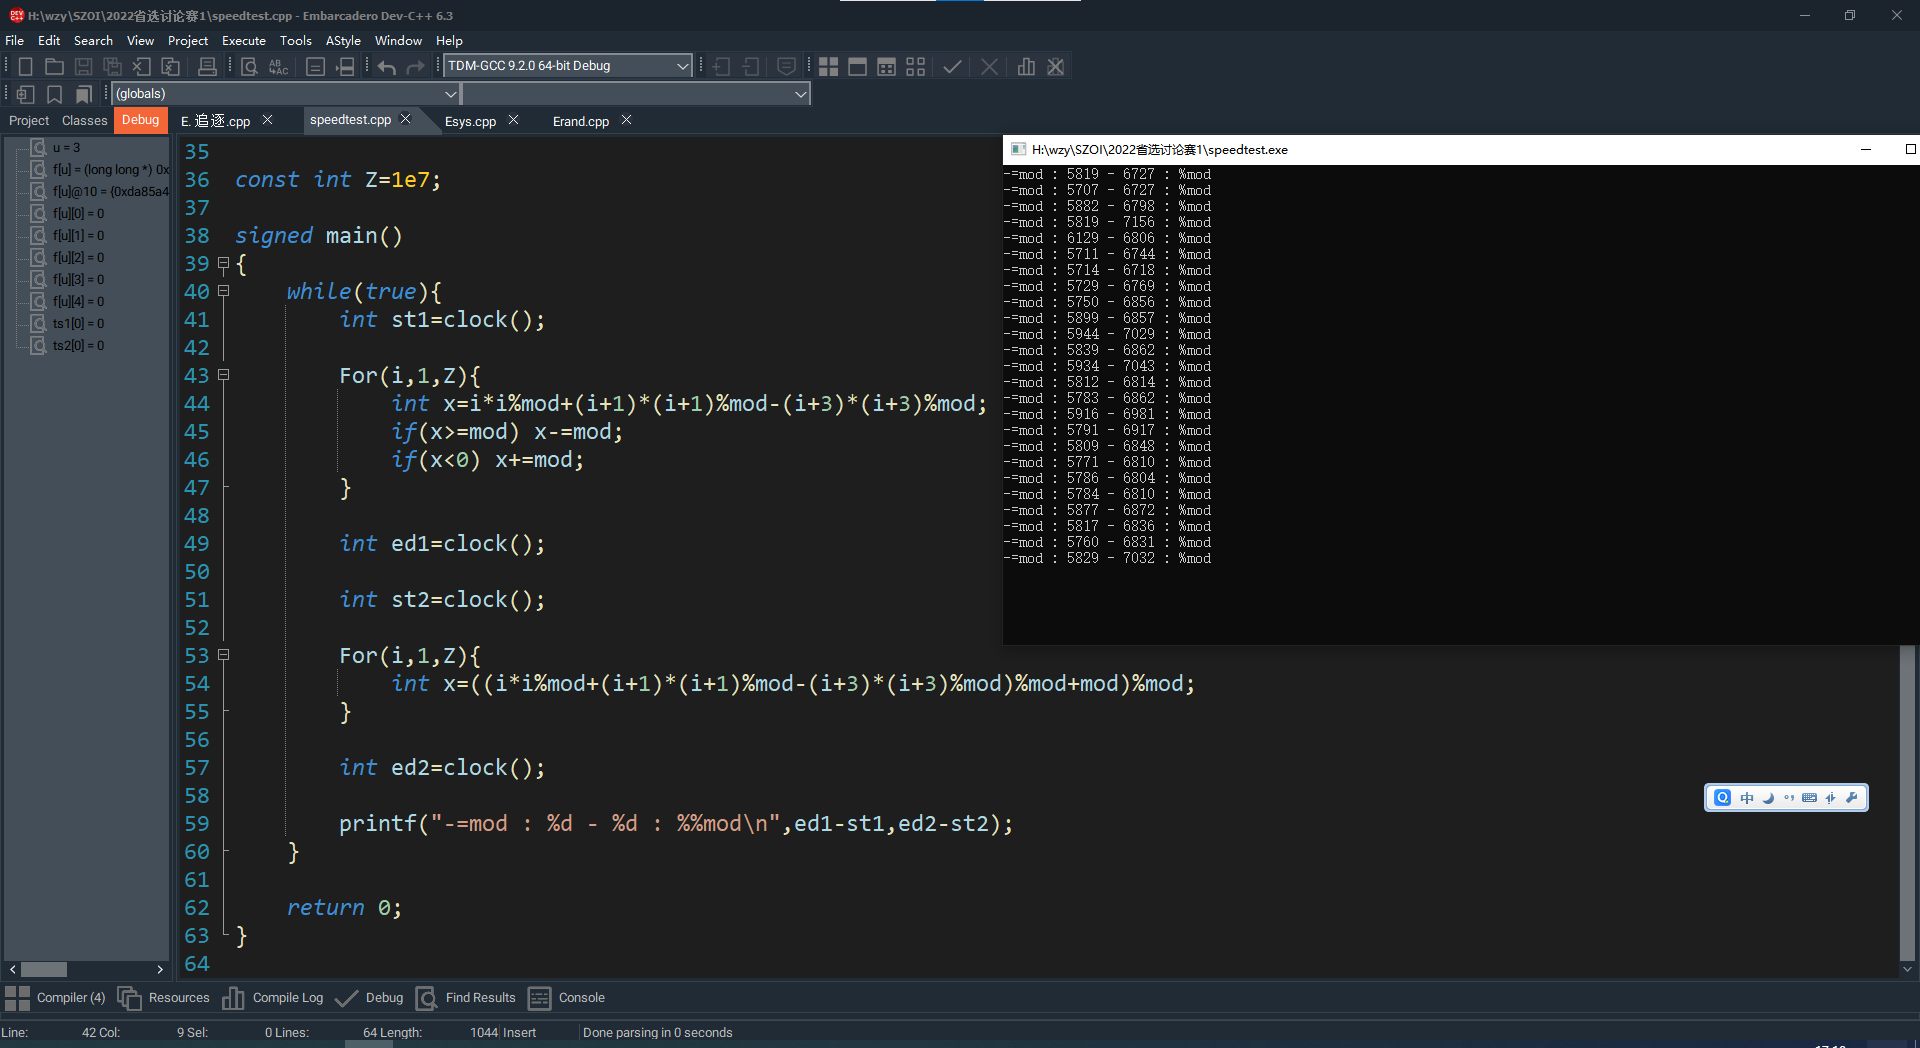This screenshot has height=1048, width=1920.
Task: Save the current file
Action: [84, 66]
